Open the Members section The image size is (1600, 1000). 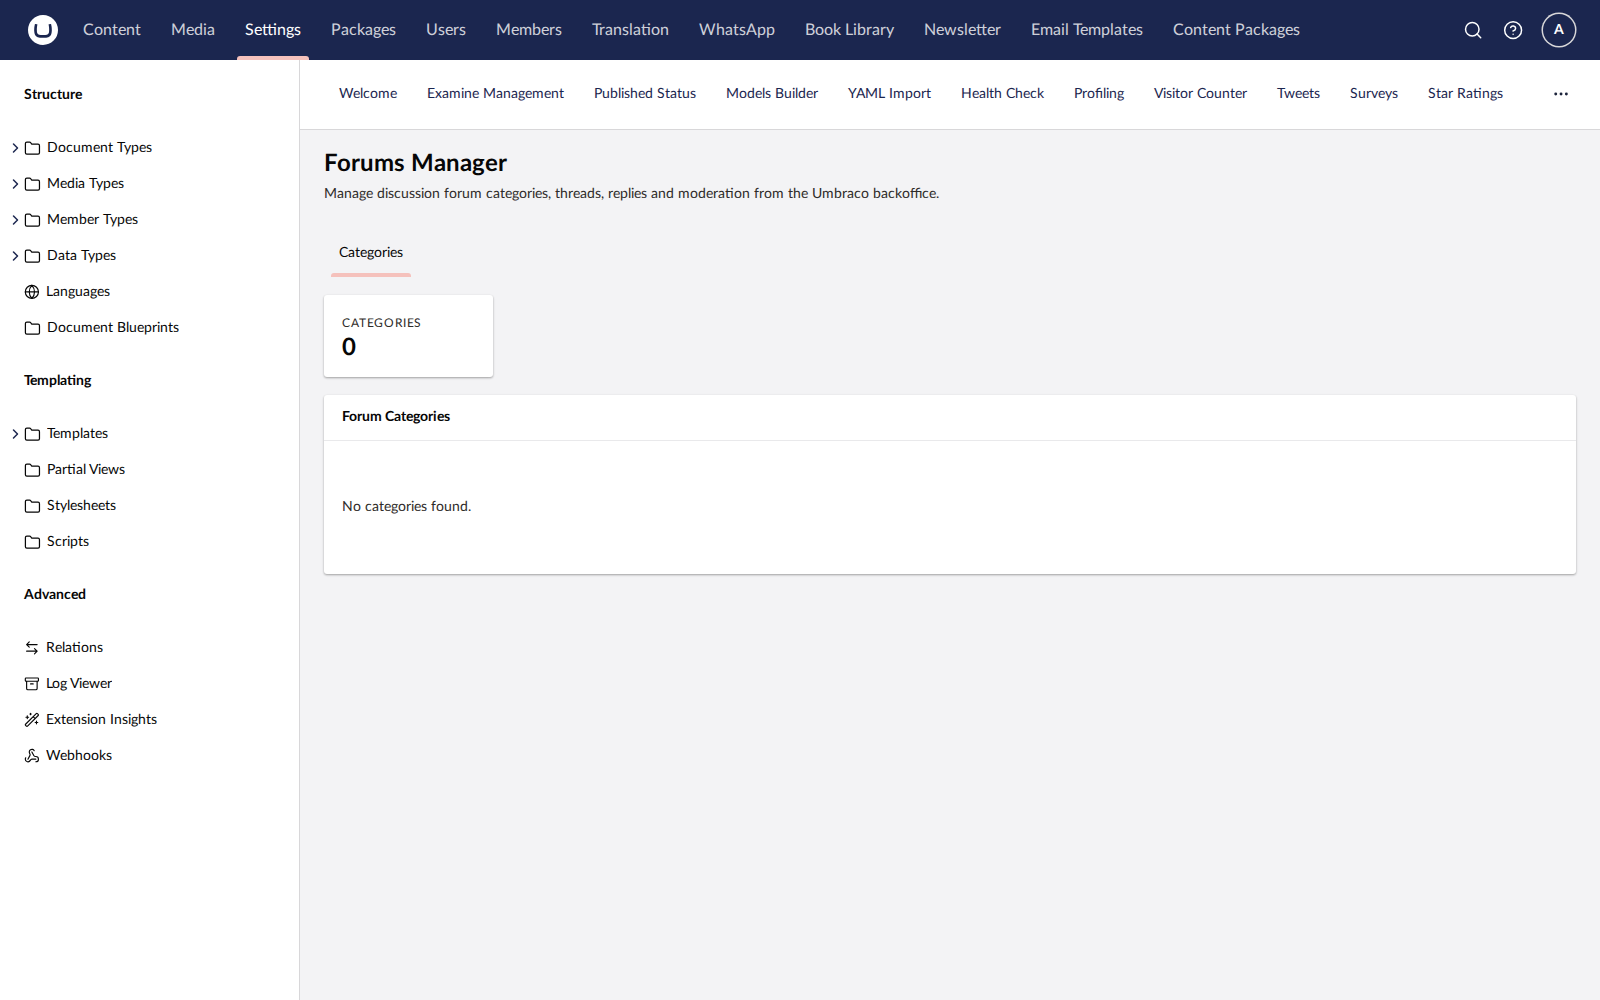[x=529, y=30]
